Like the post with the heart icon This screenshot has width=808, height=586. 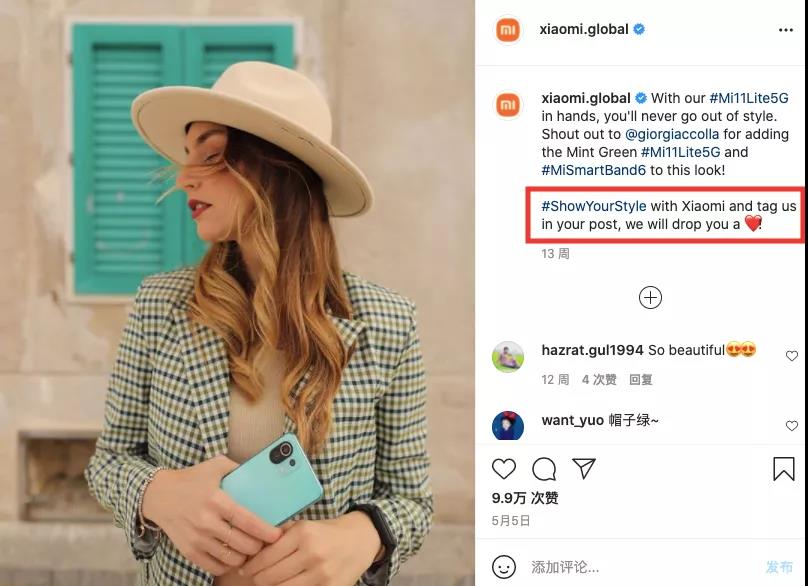(x=504, y=468)
